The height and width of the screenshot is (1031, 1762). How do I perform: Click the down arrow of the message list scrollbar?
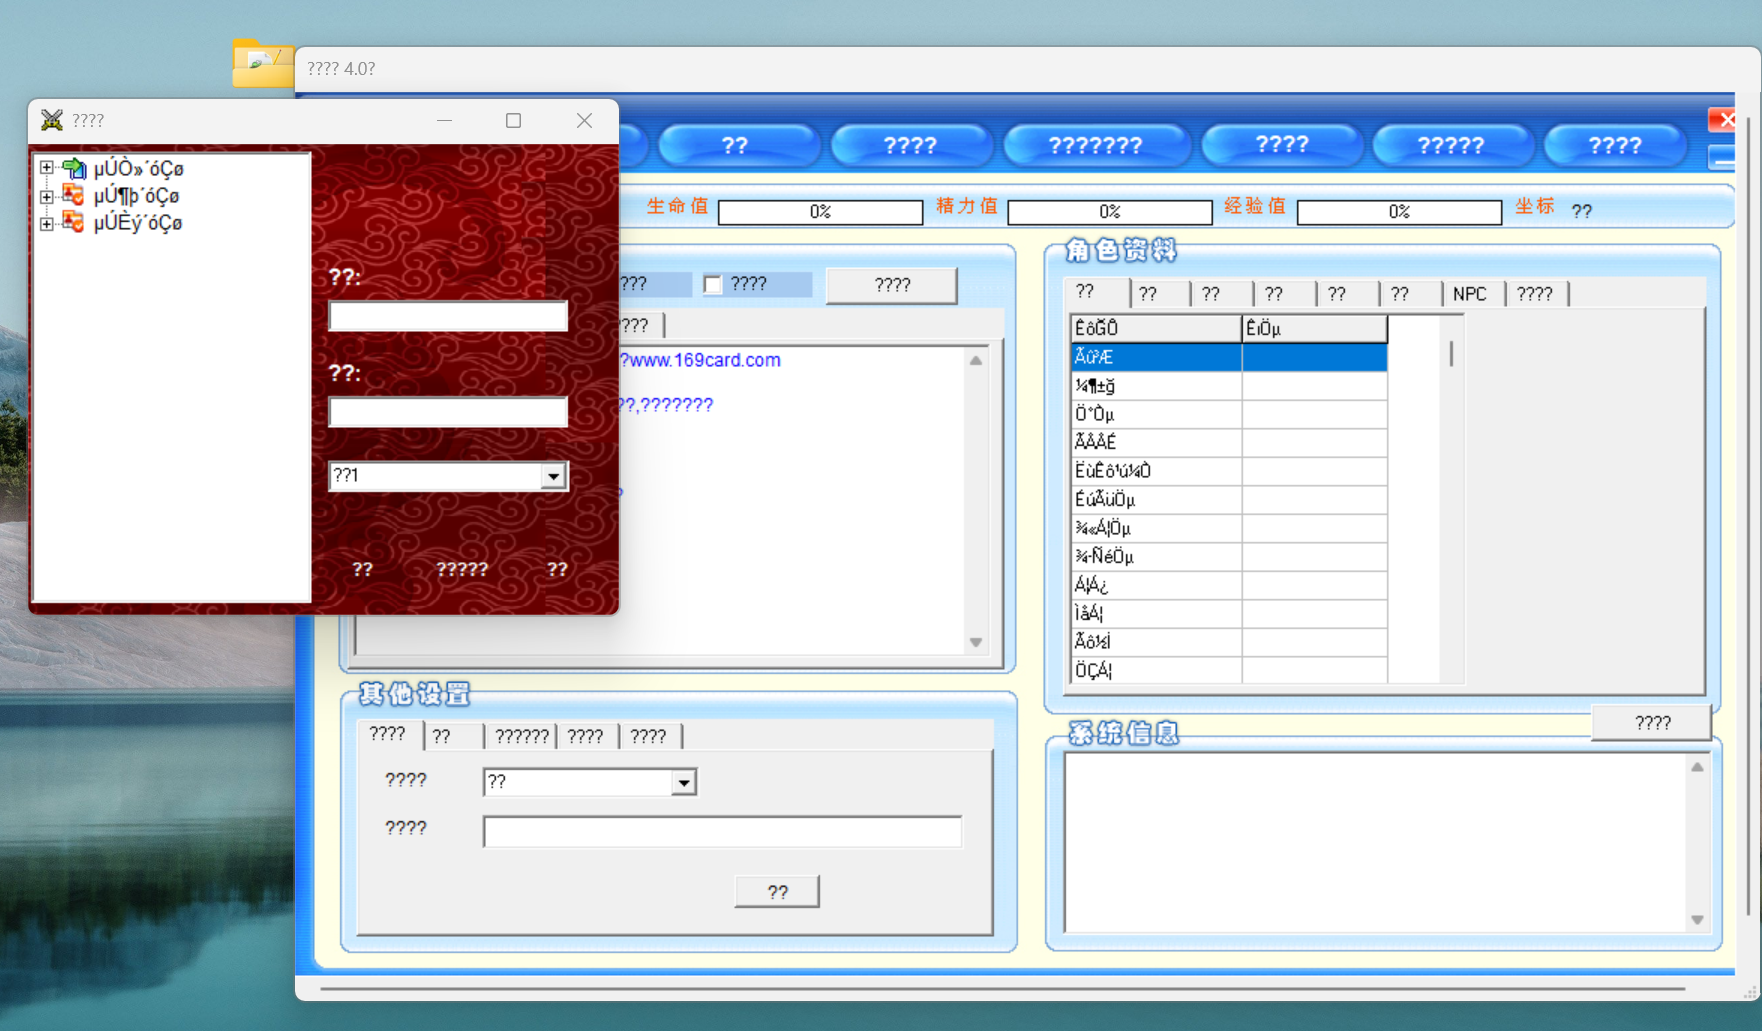[976, 643]
